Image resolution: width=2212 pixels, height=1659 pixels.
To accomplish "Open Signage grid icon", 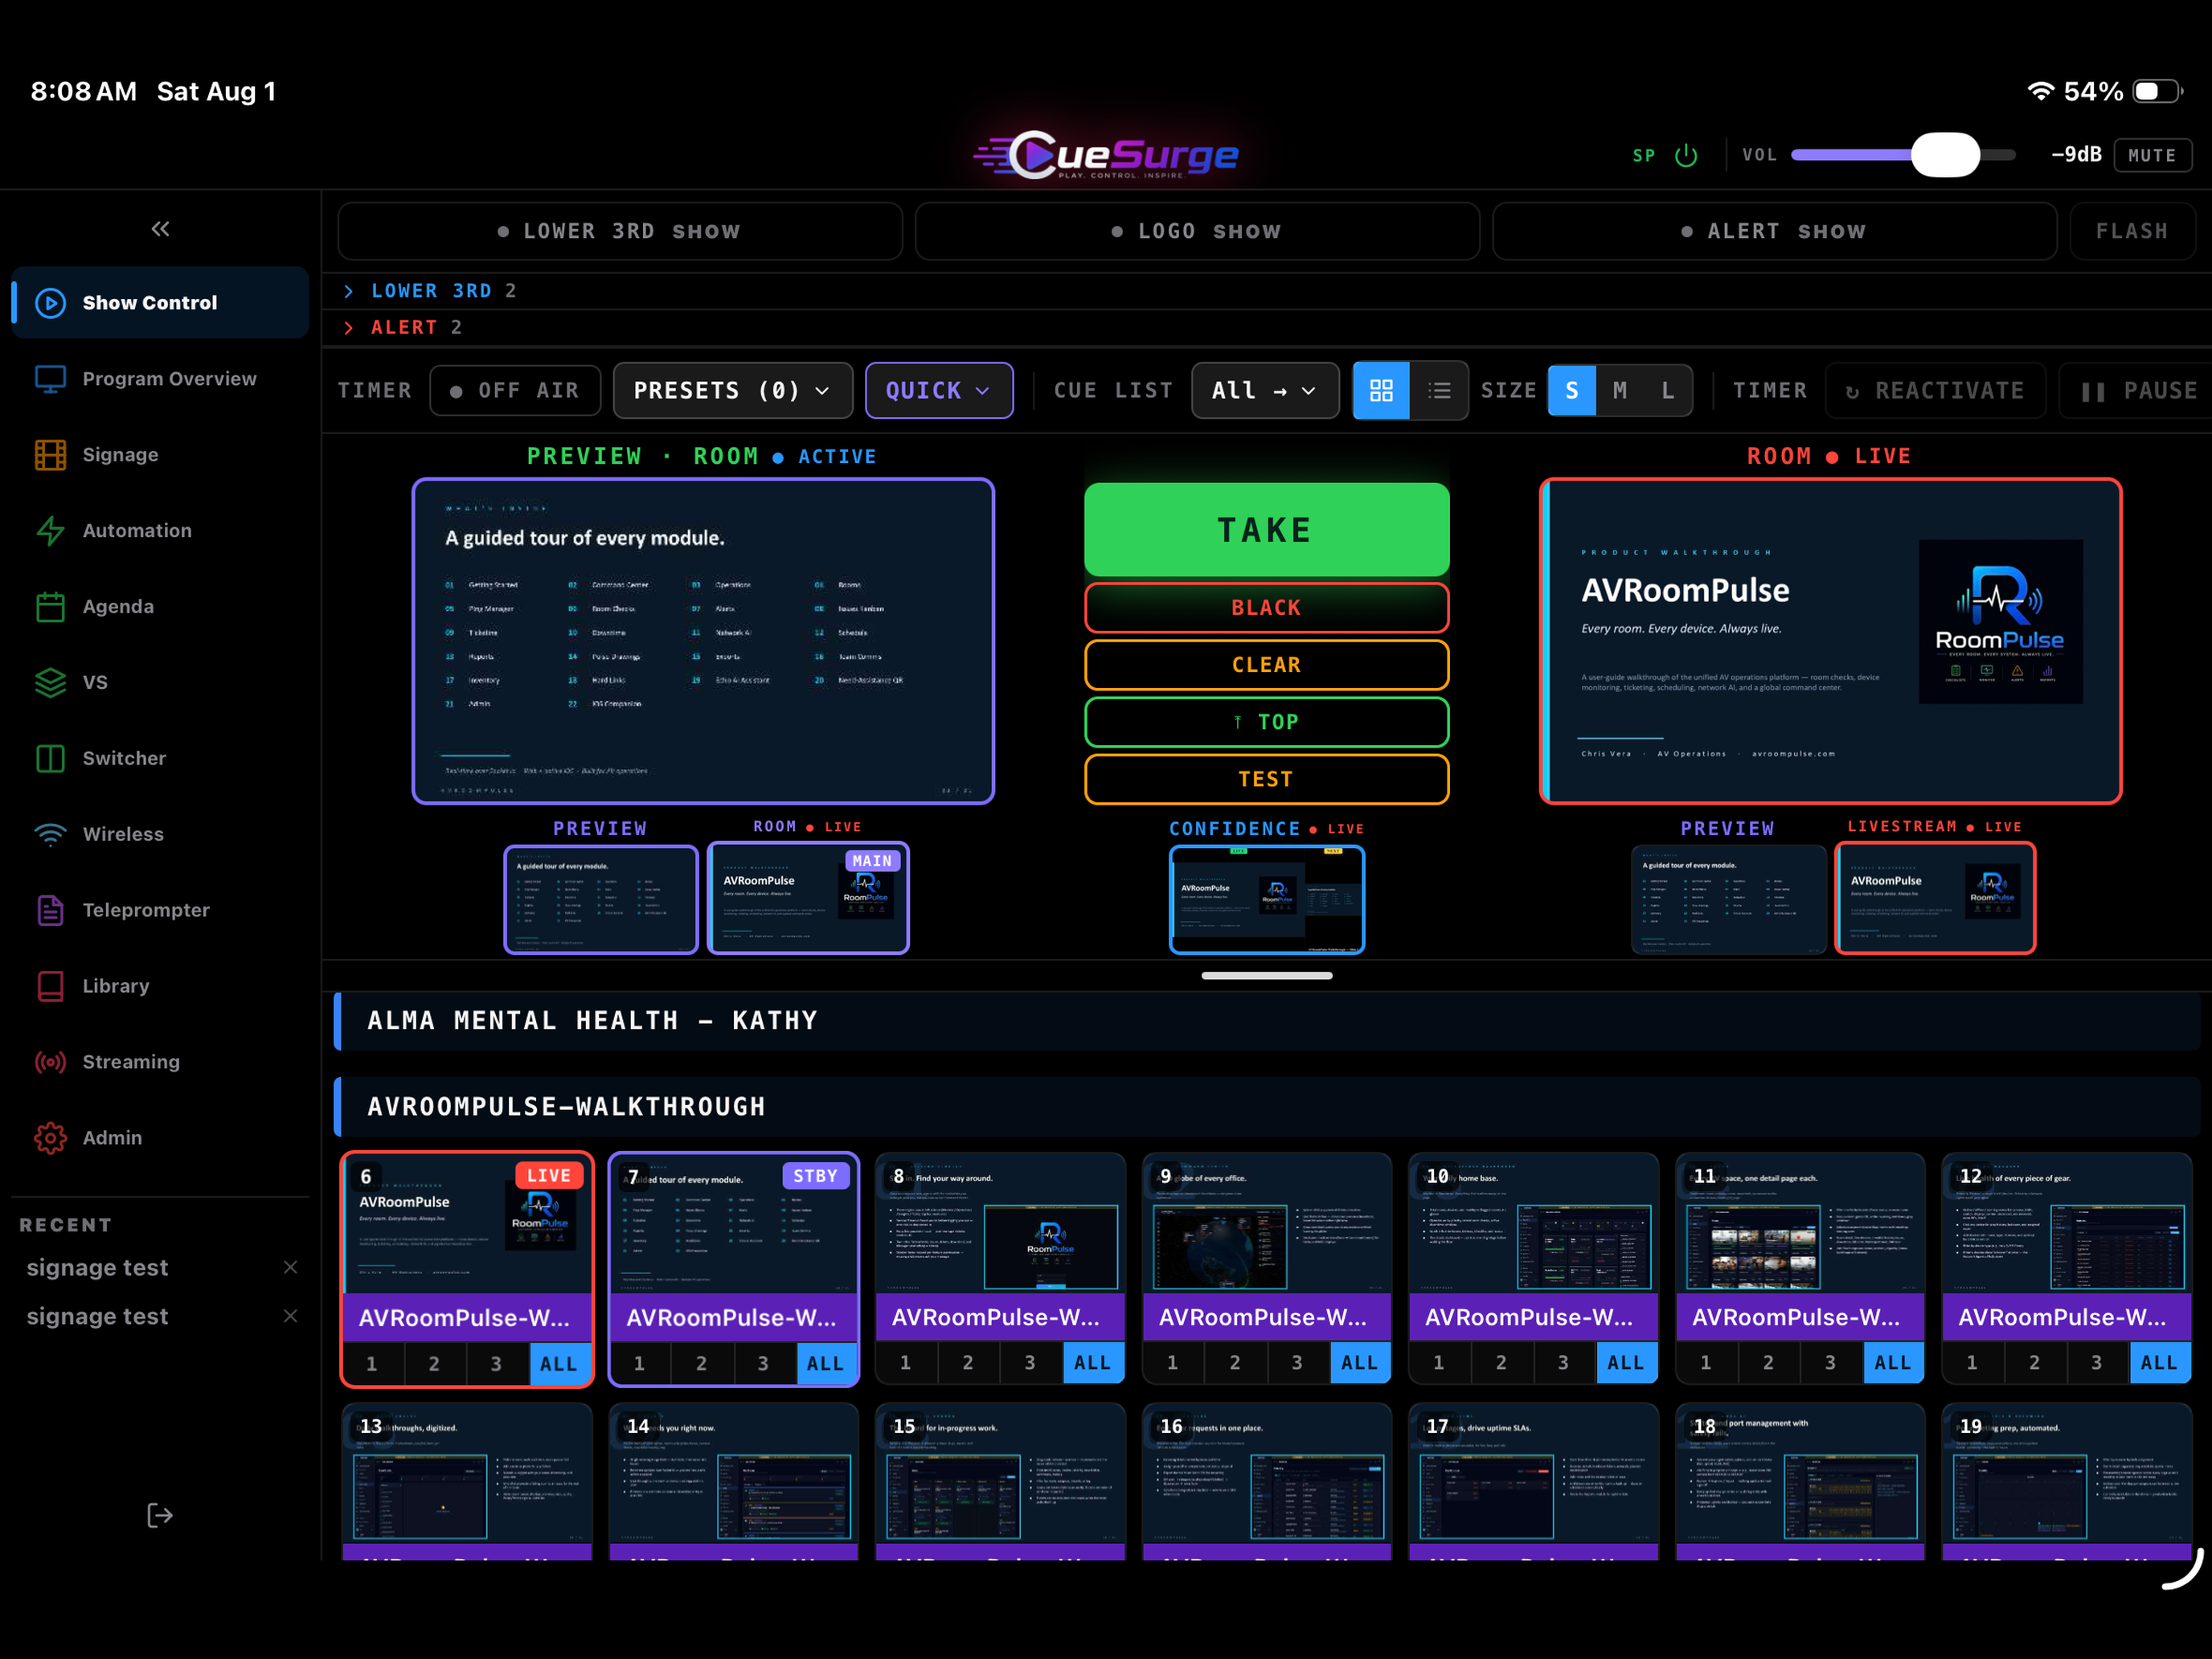I will pos(50,455).
